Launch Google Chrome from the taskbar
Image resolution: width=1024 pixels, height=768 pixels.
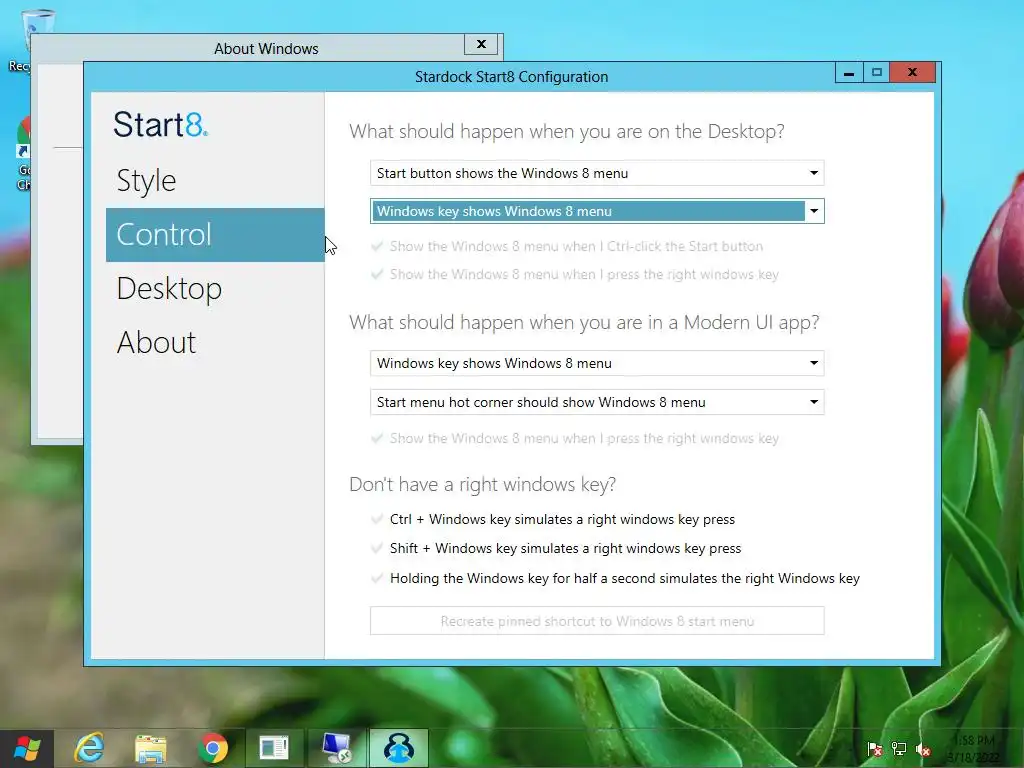(x=212, y=748)
